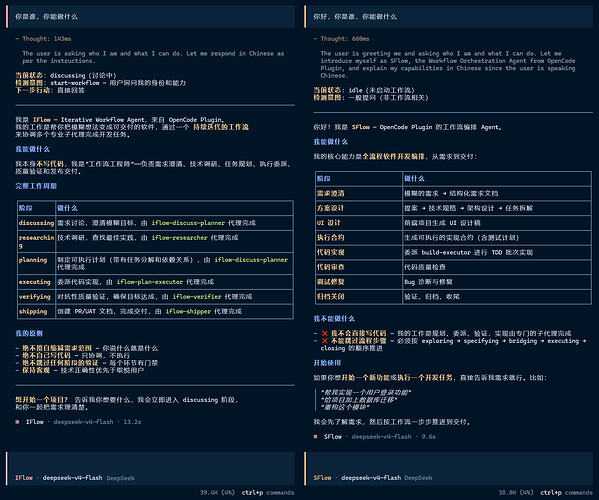Click the first red X in the SFlow reply
Viewport: 599px width, 500px height.
click(x=325, y=333)
